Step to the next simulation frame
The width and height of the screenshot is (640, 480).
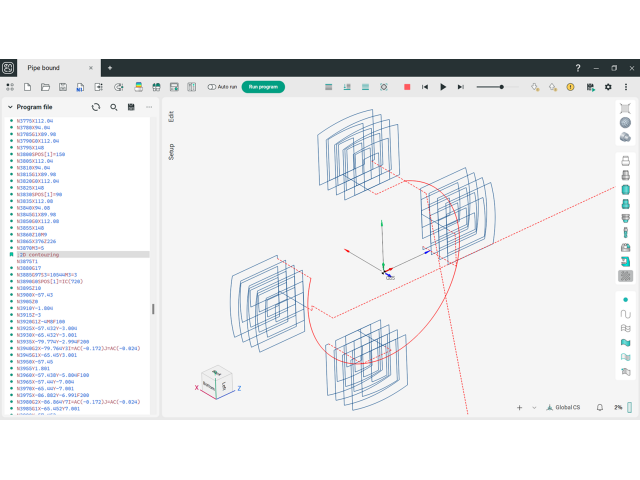point(460,87)
